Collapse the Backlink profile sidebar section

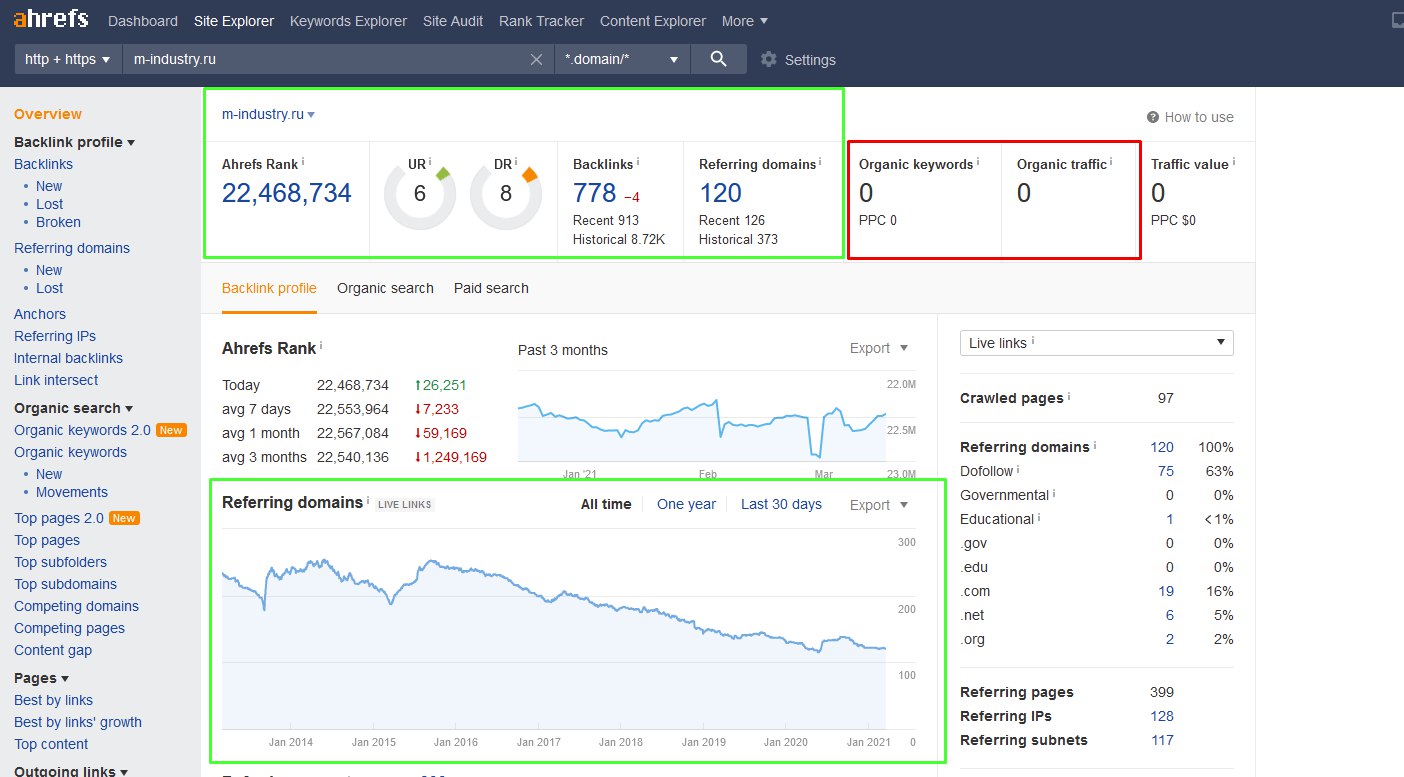pyautogui.click(x=74, y=142)
